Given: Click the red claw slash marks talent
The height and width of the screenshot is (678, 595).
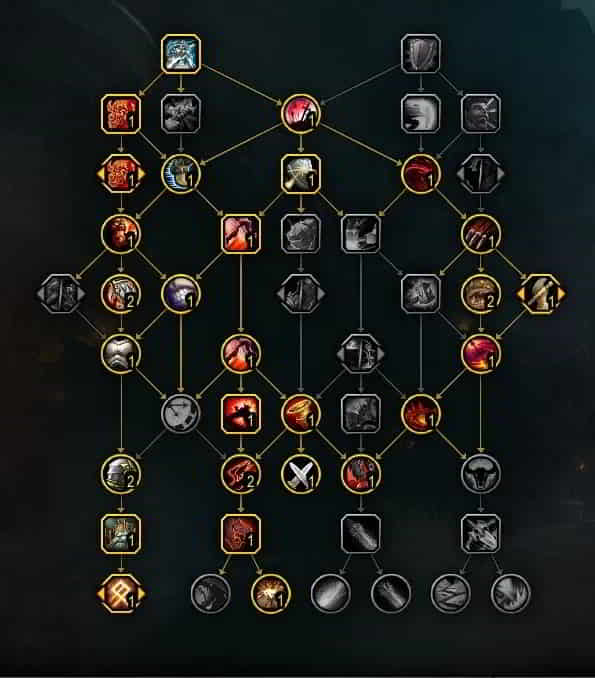Looking at the screenshot, I should tap(481, 234).
